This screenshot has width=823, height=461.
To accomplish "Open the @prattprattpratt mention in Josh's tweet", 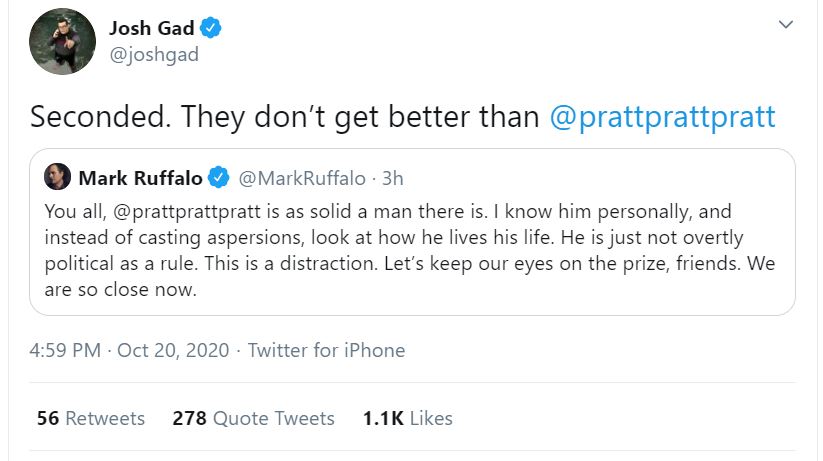I will (663, 116).
